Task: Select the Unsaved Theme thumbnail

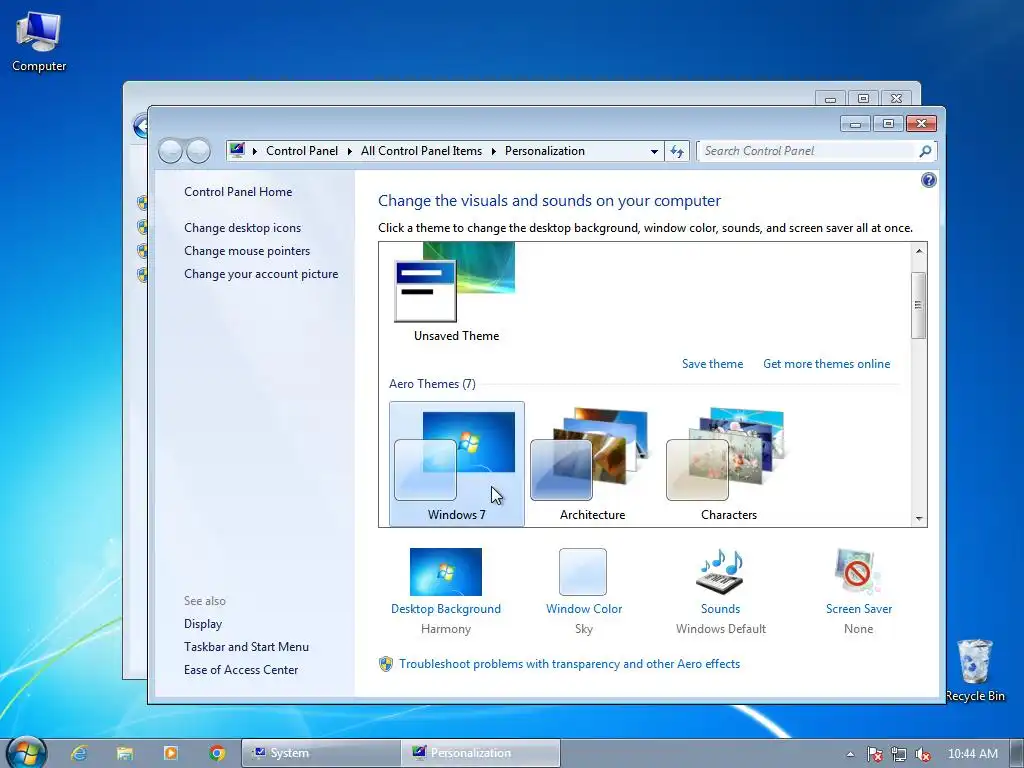Action: click(x=456, y=292)
